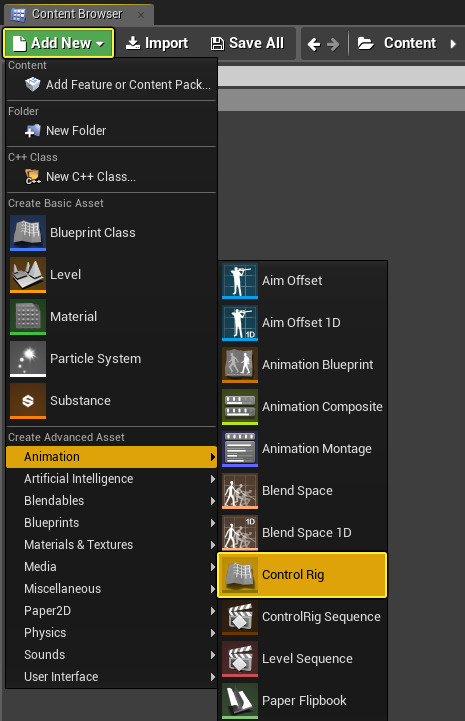This screenshot has width=465, height=721.
Task: Click Save All button
Action: 247,43
